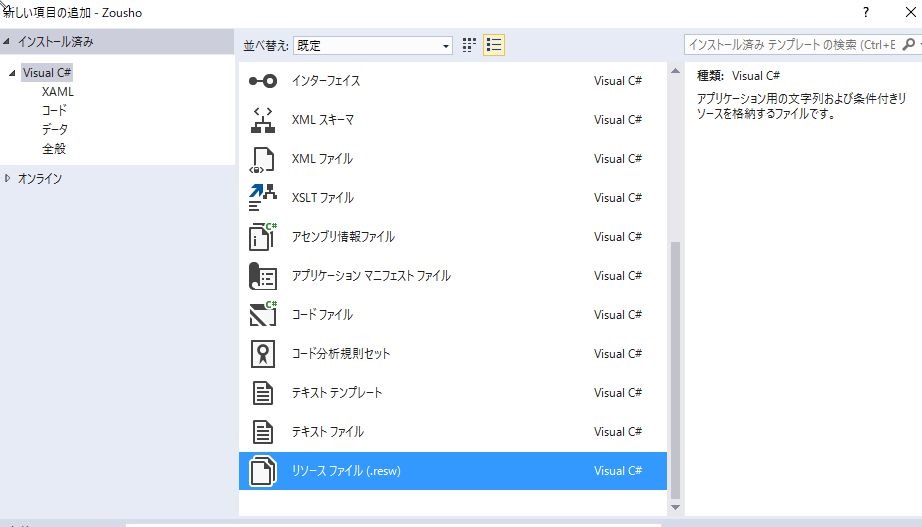
Task: Click the XML スキーマ template icon
Action: click(262, 120)
